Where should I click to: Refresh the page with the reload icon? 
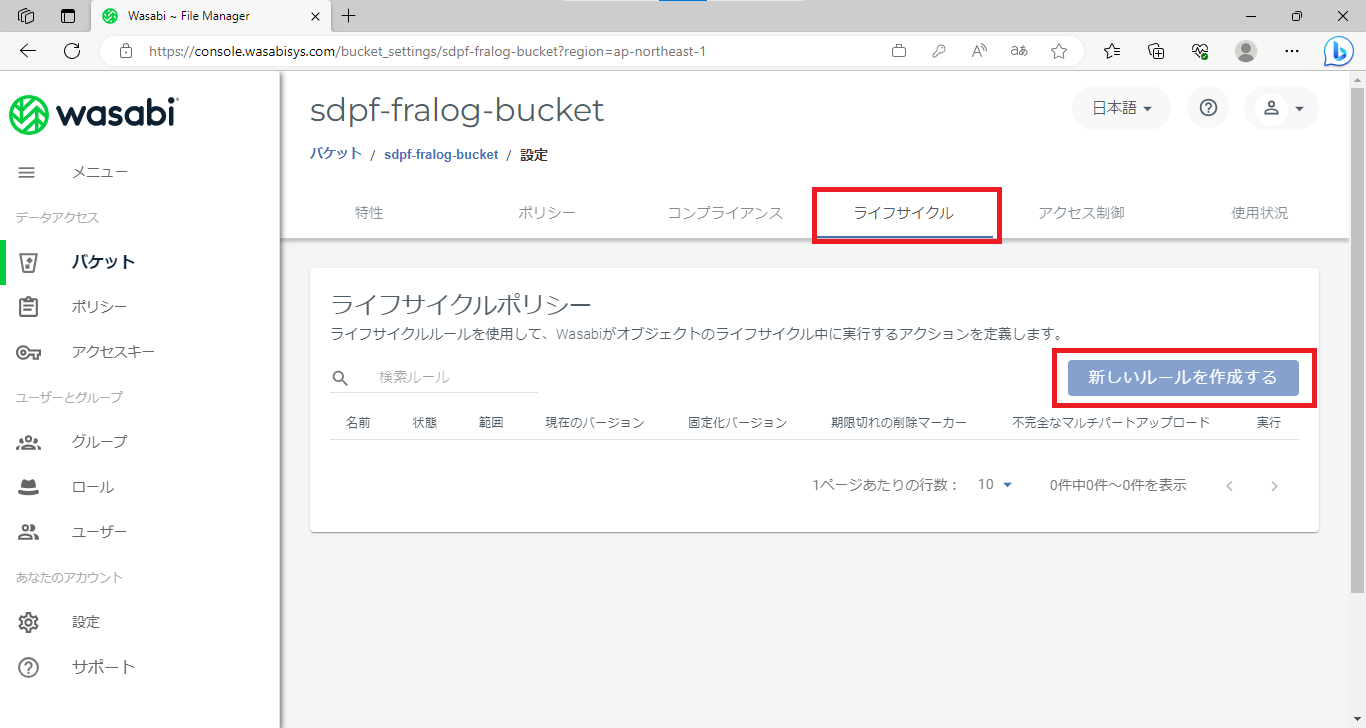[x=72, y=51]
